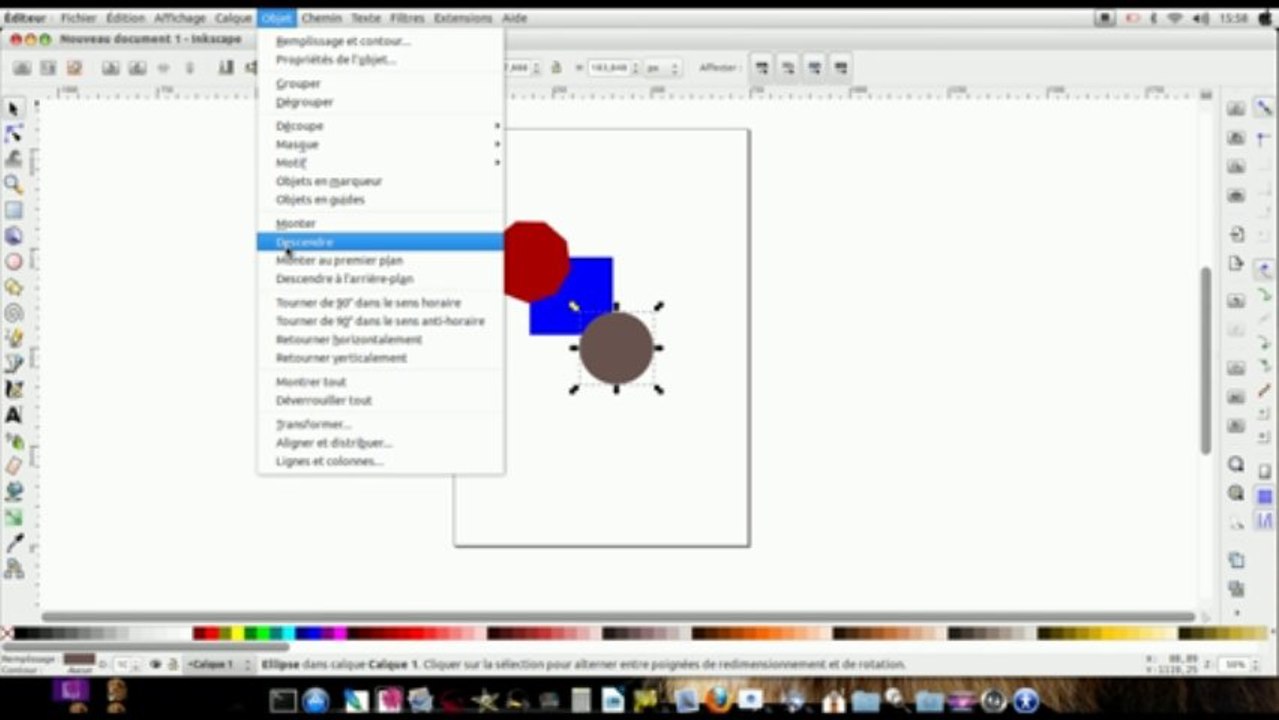
Task: Choose Tourner de 90° dans le sens horaire
Action: click(x=380, y=302)
